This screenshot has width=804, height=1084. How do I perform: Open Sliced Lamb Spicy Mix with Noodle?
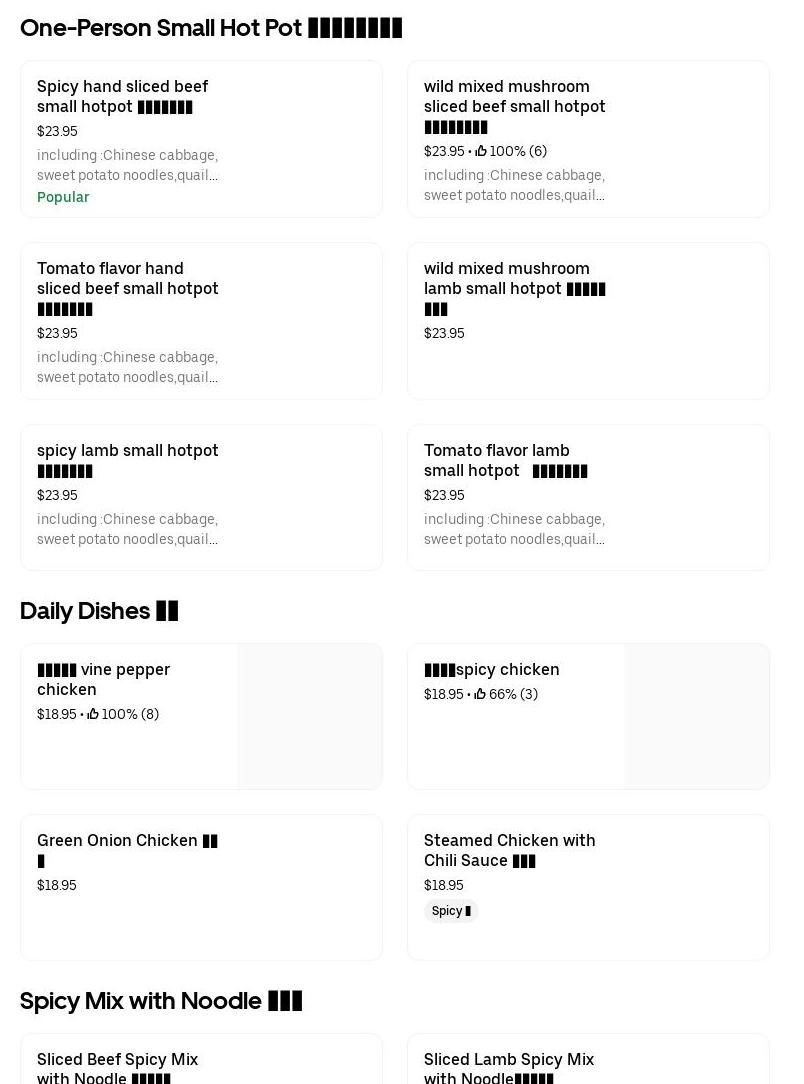click(588, 1063)
